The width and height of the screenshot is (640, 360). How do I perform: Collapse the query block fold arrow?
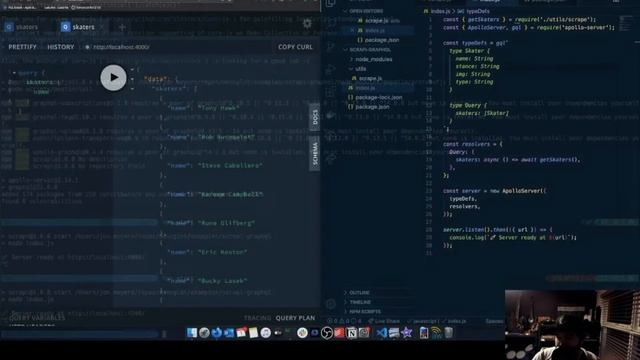pyautogui.click(x=14, y=73)
